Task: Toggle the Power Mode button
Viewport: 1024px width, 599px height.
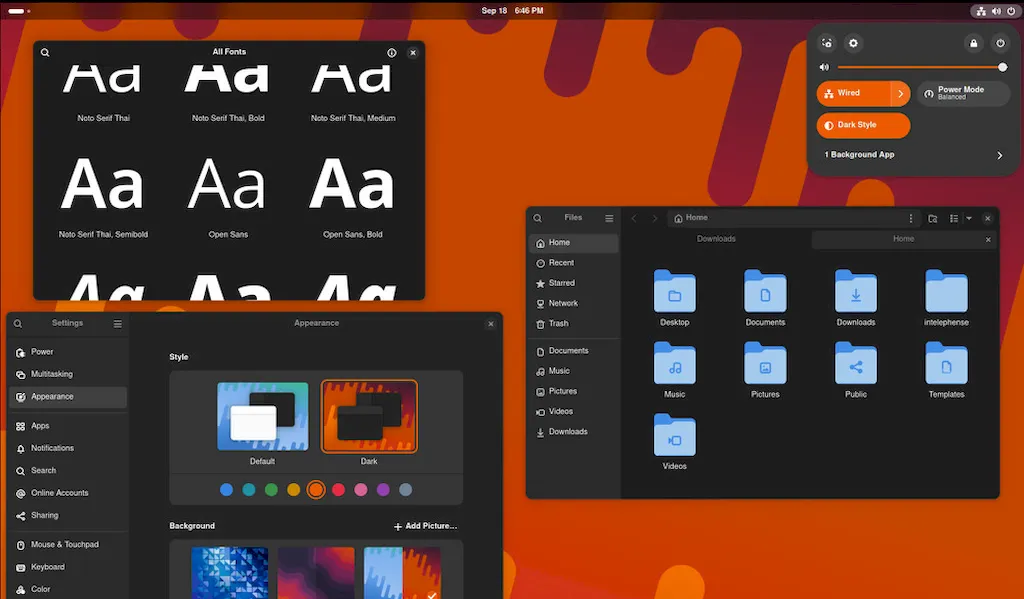Action: (963, 93)
